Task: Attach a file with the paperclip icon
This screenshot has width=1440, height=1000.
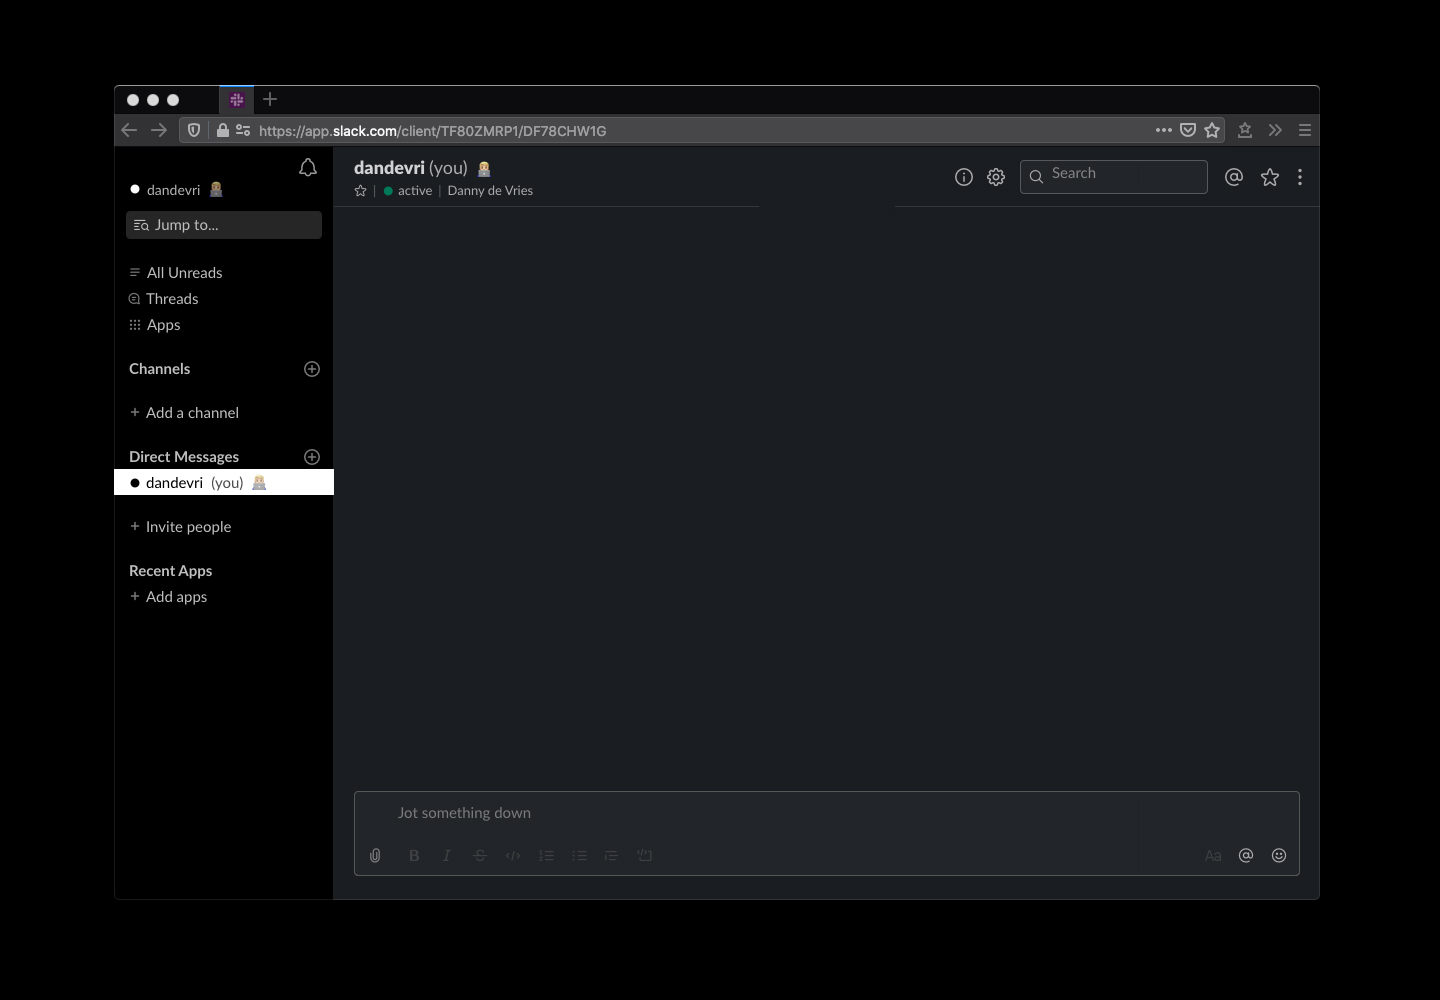Action: (x=375, y=855)
